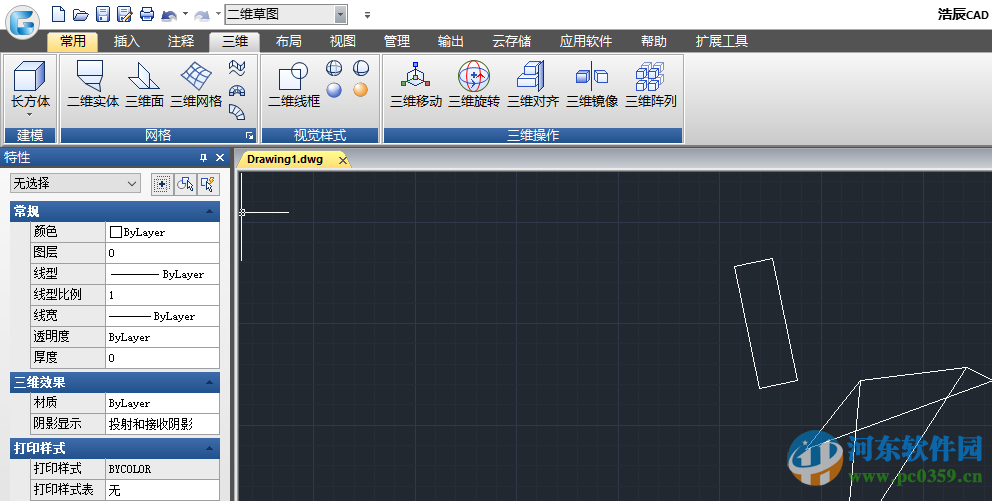Select the 长方体 box modeling tool
The image size is (992, 501).
point(30,84)
